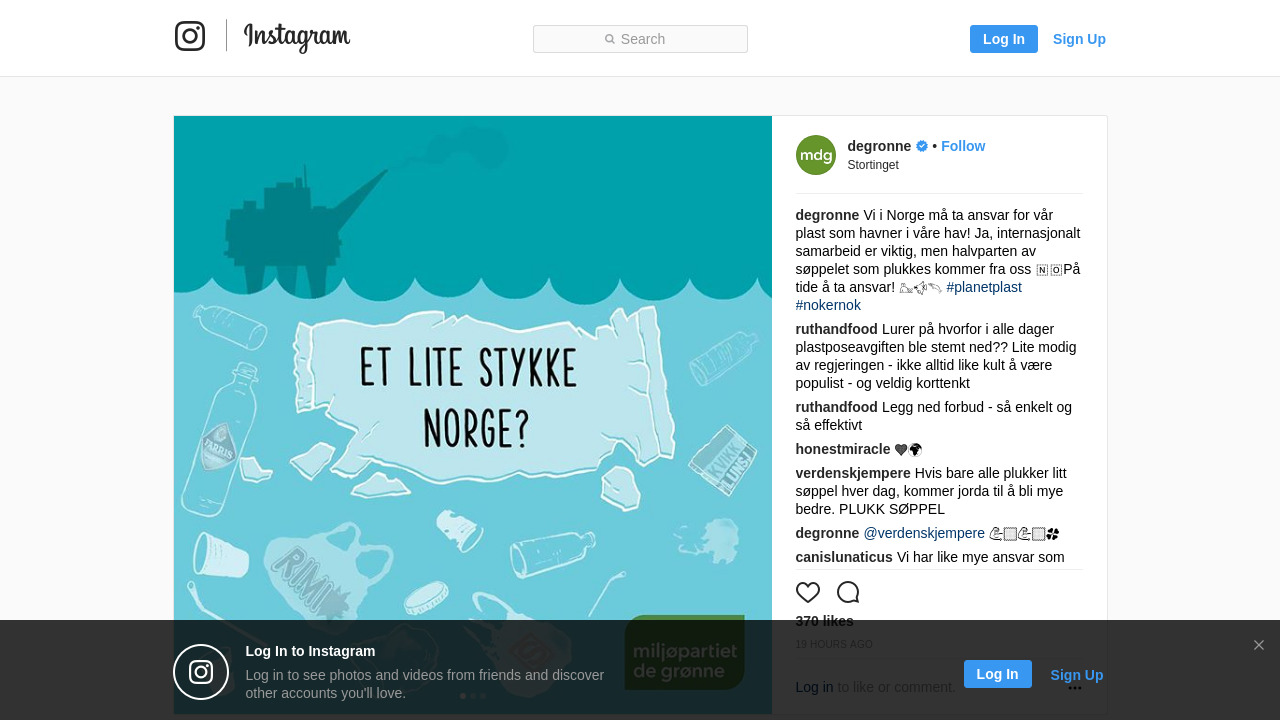The image size is (1280, 720).
Task: Open the #planetplast hashtag
Action: tap(984, 287)
